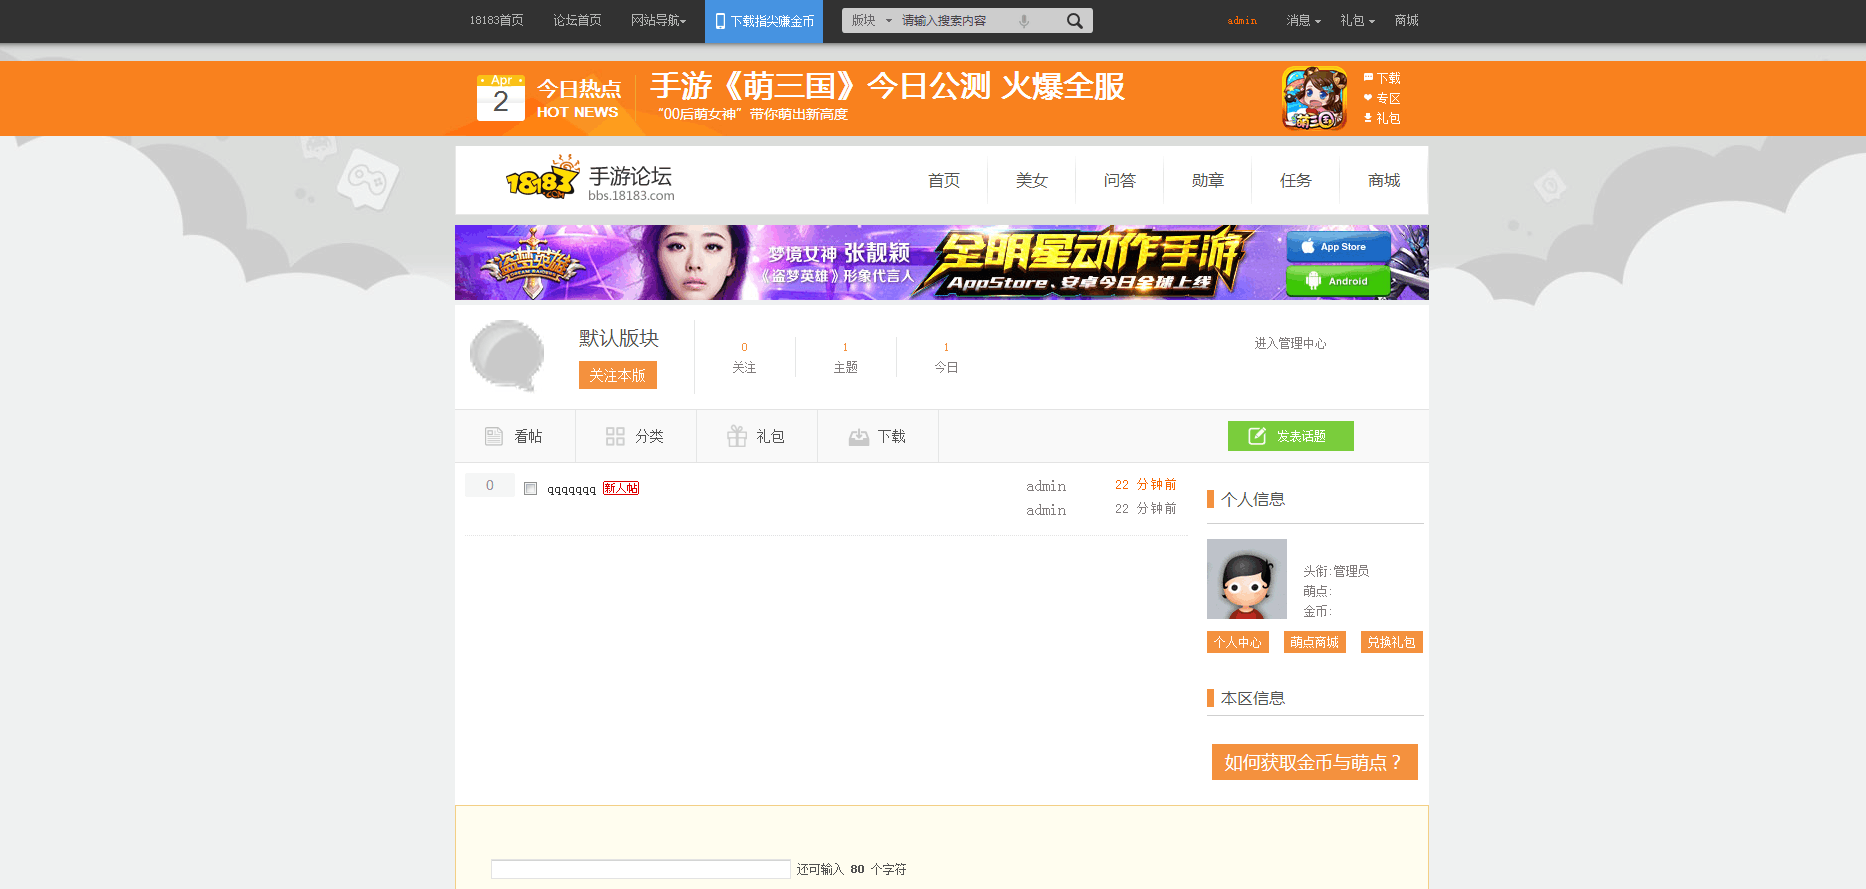1866x889 pixels.
Task: Click the reply count 0 box
Action: pos(490,485)
